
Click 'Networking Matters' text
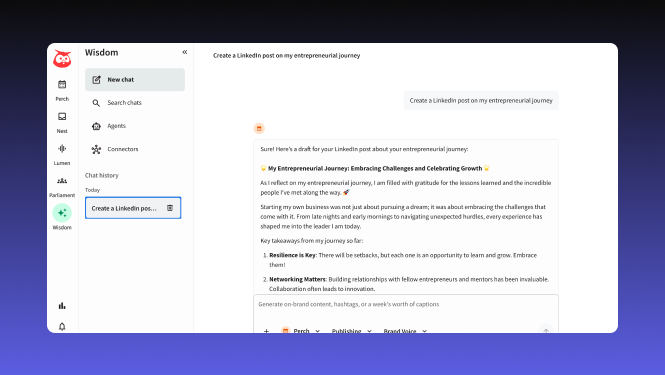[x=298, y=280]
